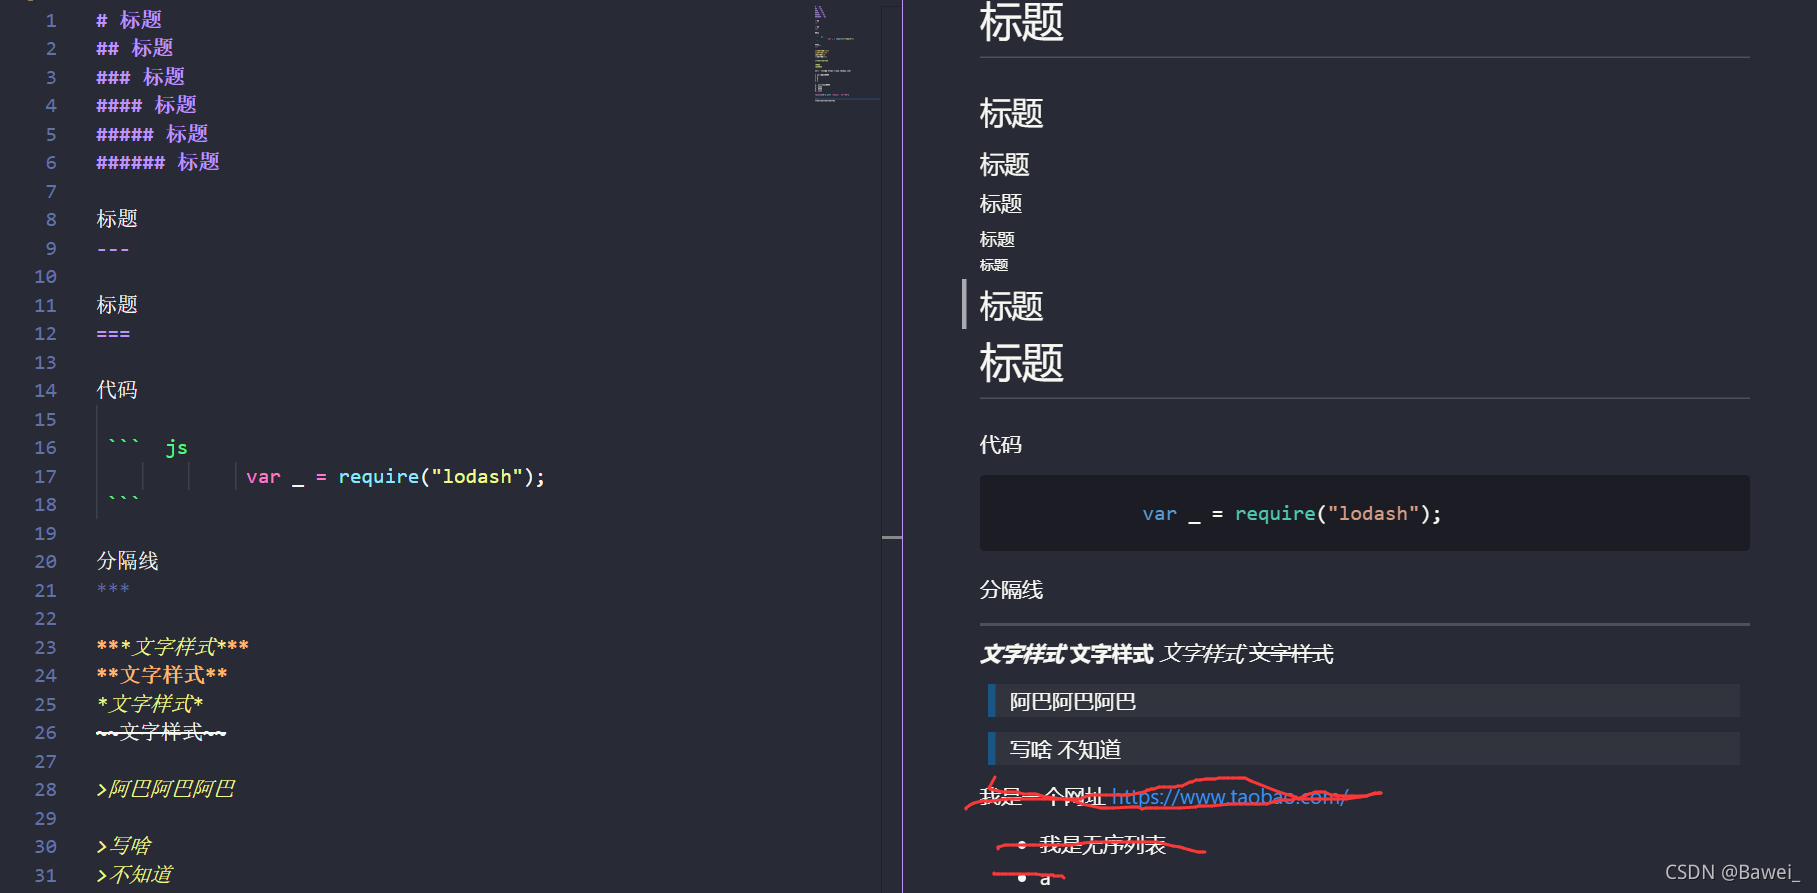The image size is (1817, 893).
Task: Click the '>写啥' source line
Action: coord(124,847)
